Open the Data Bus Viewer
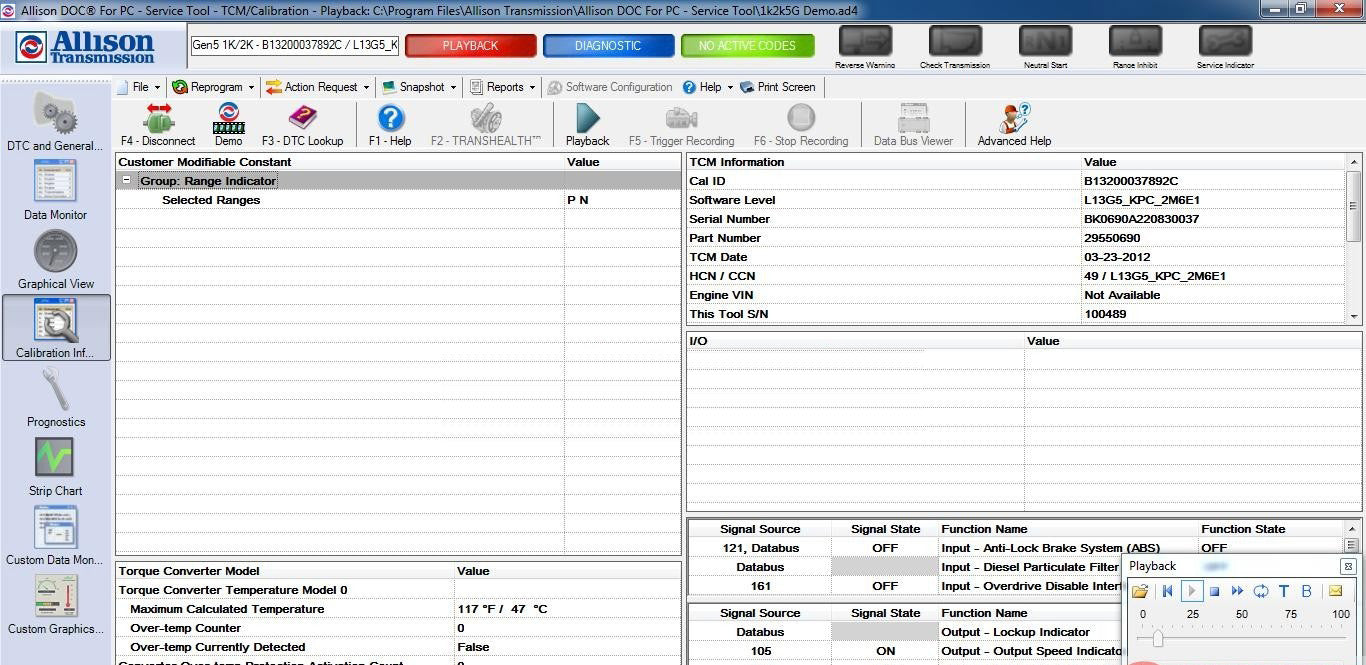Viewport: 1366px width, 665px height. coord(912,124)
